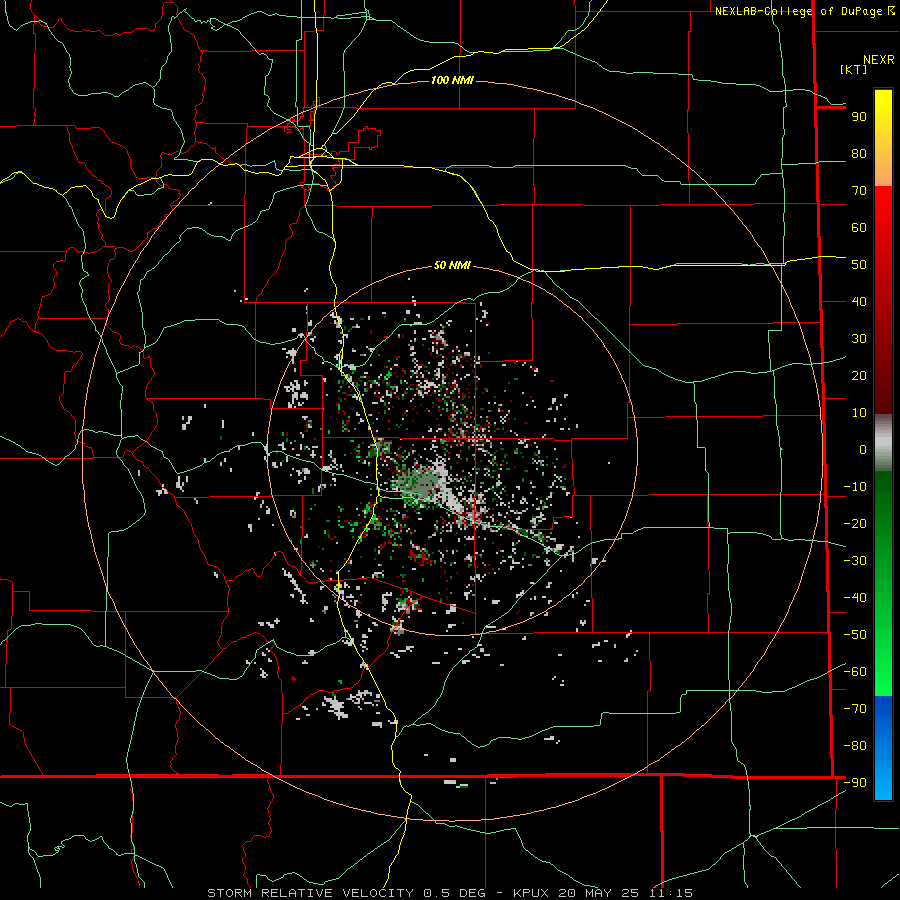Click the 0.5 DEG elevation angle text
This screenshot has height=900, width=900.
pos(455,893)
